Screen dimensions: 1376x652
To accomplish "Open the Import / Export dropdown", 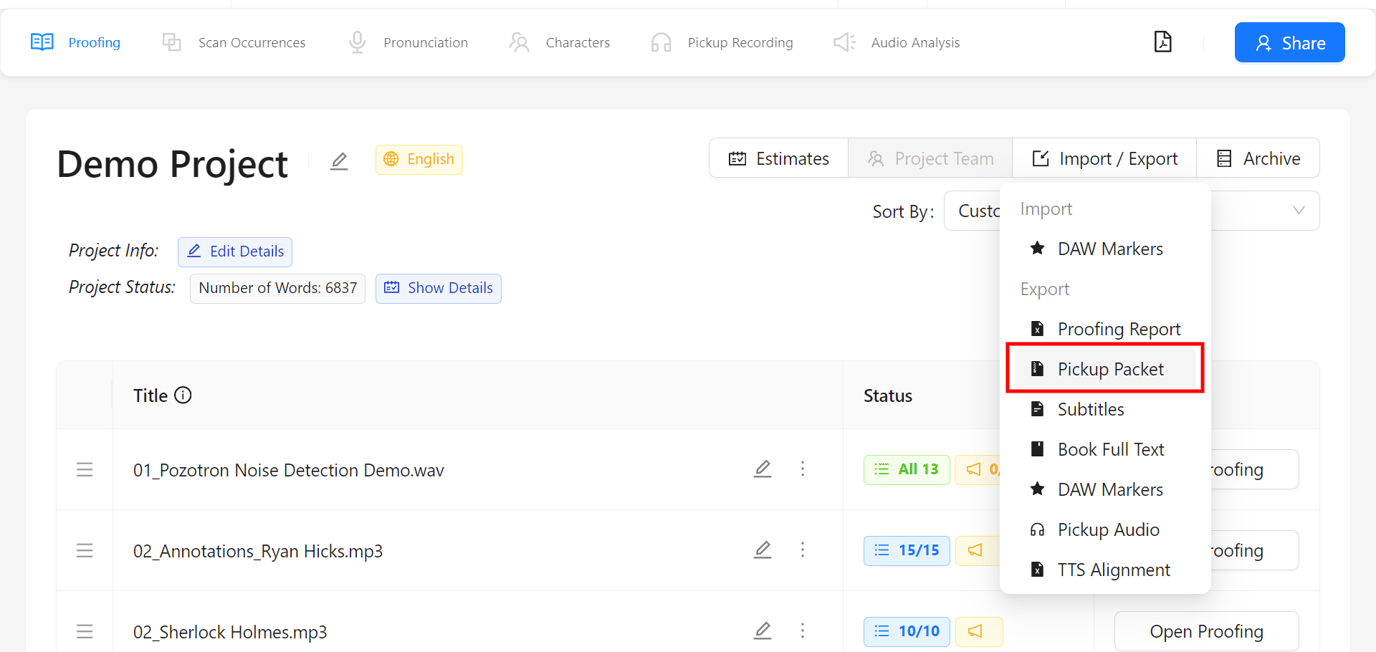I will coord(1104,158).
